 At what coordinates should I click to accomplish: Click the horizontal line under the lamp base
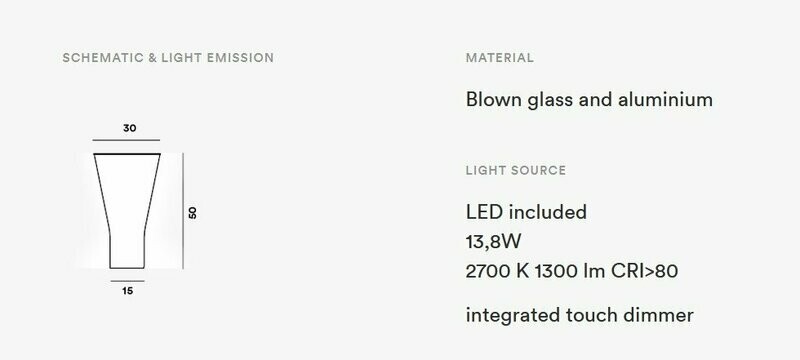coord(128,281)
